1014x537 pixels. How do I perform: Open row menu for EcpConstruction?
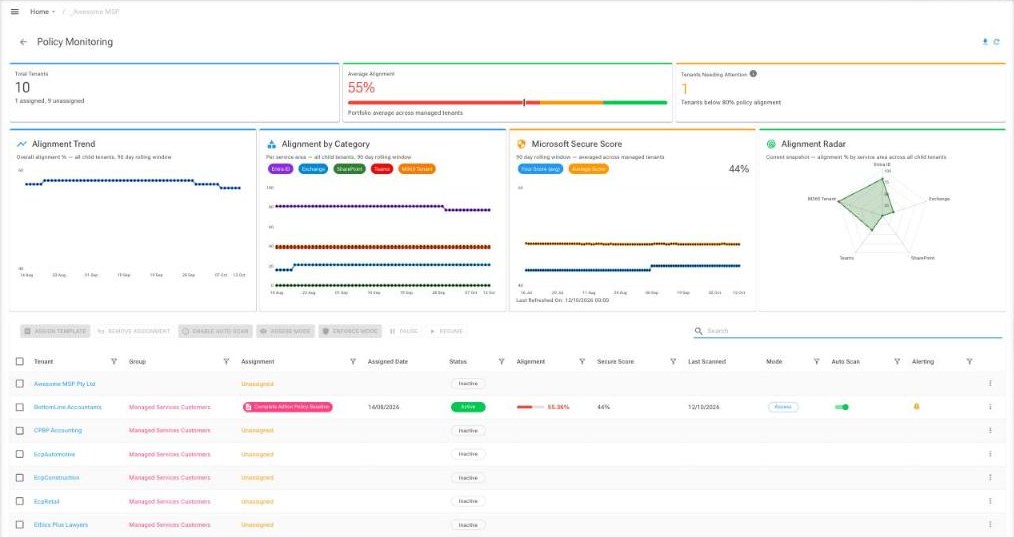(x=990, y=477)
